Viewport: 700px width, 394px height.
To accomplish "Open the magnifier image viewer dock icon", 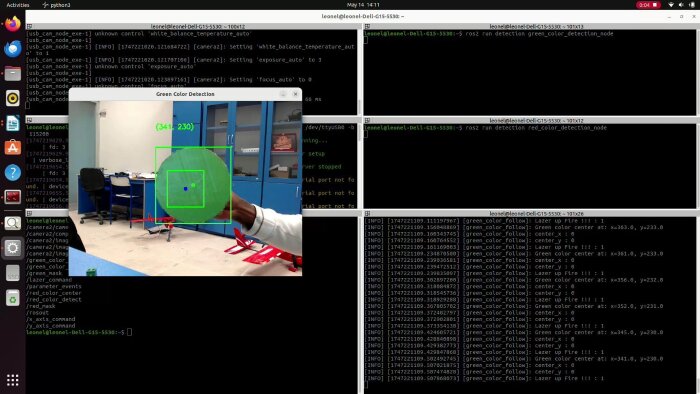I will 12,223.
